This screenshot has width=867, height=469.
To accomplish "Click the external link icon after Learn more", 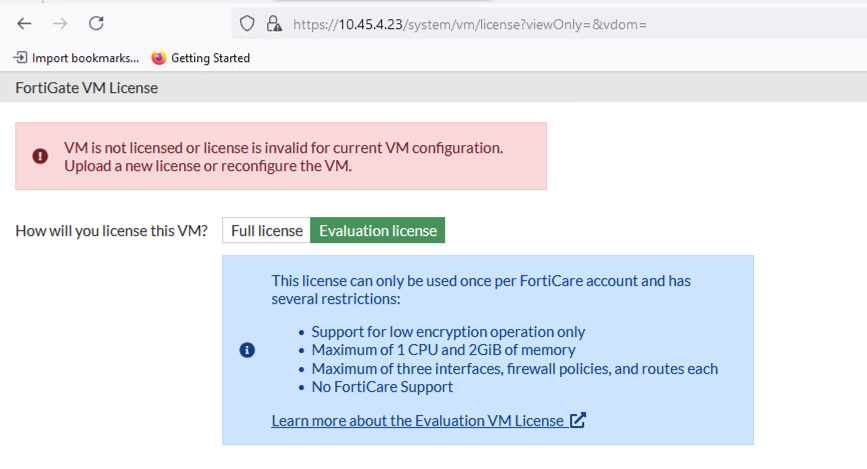I will click(577, 420).
